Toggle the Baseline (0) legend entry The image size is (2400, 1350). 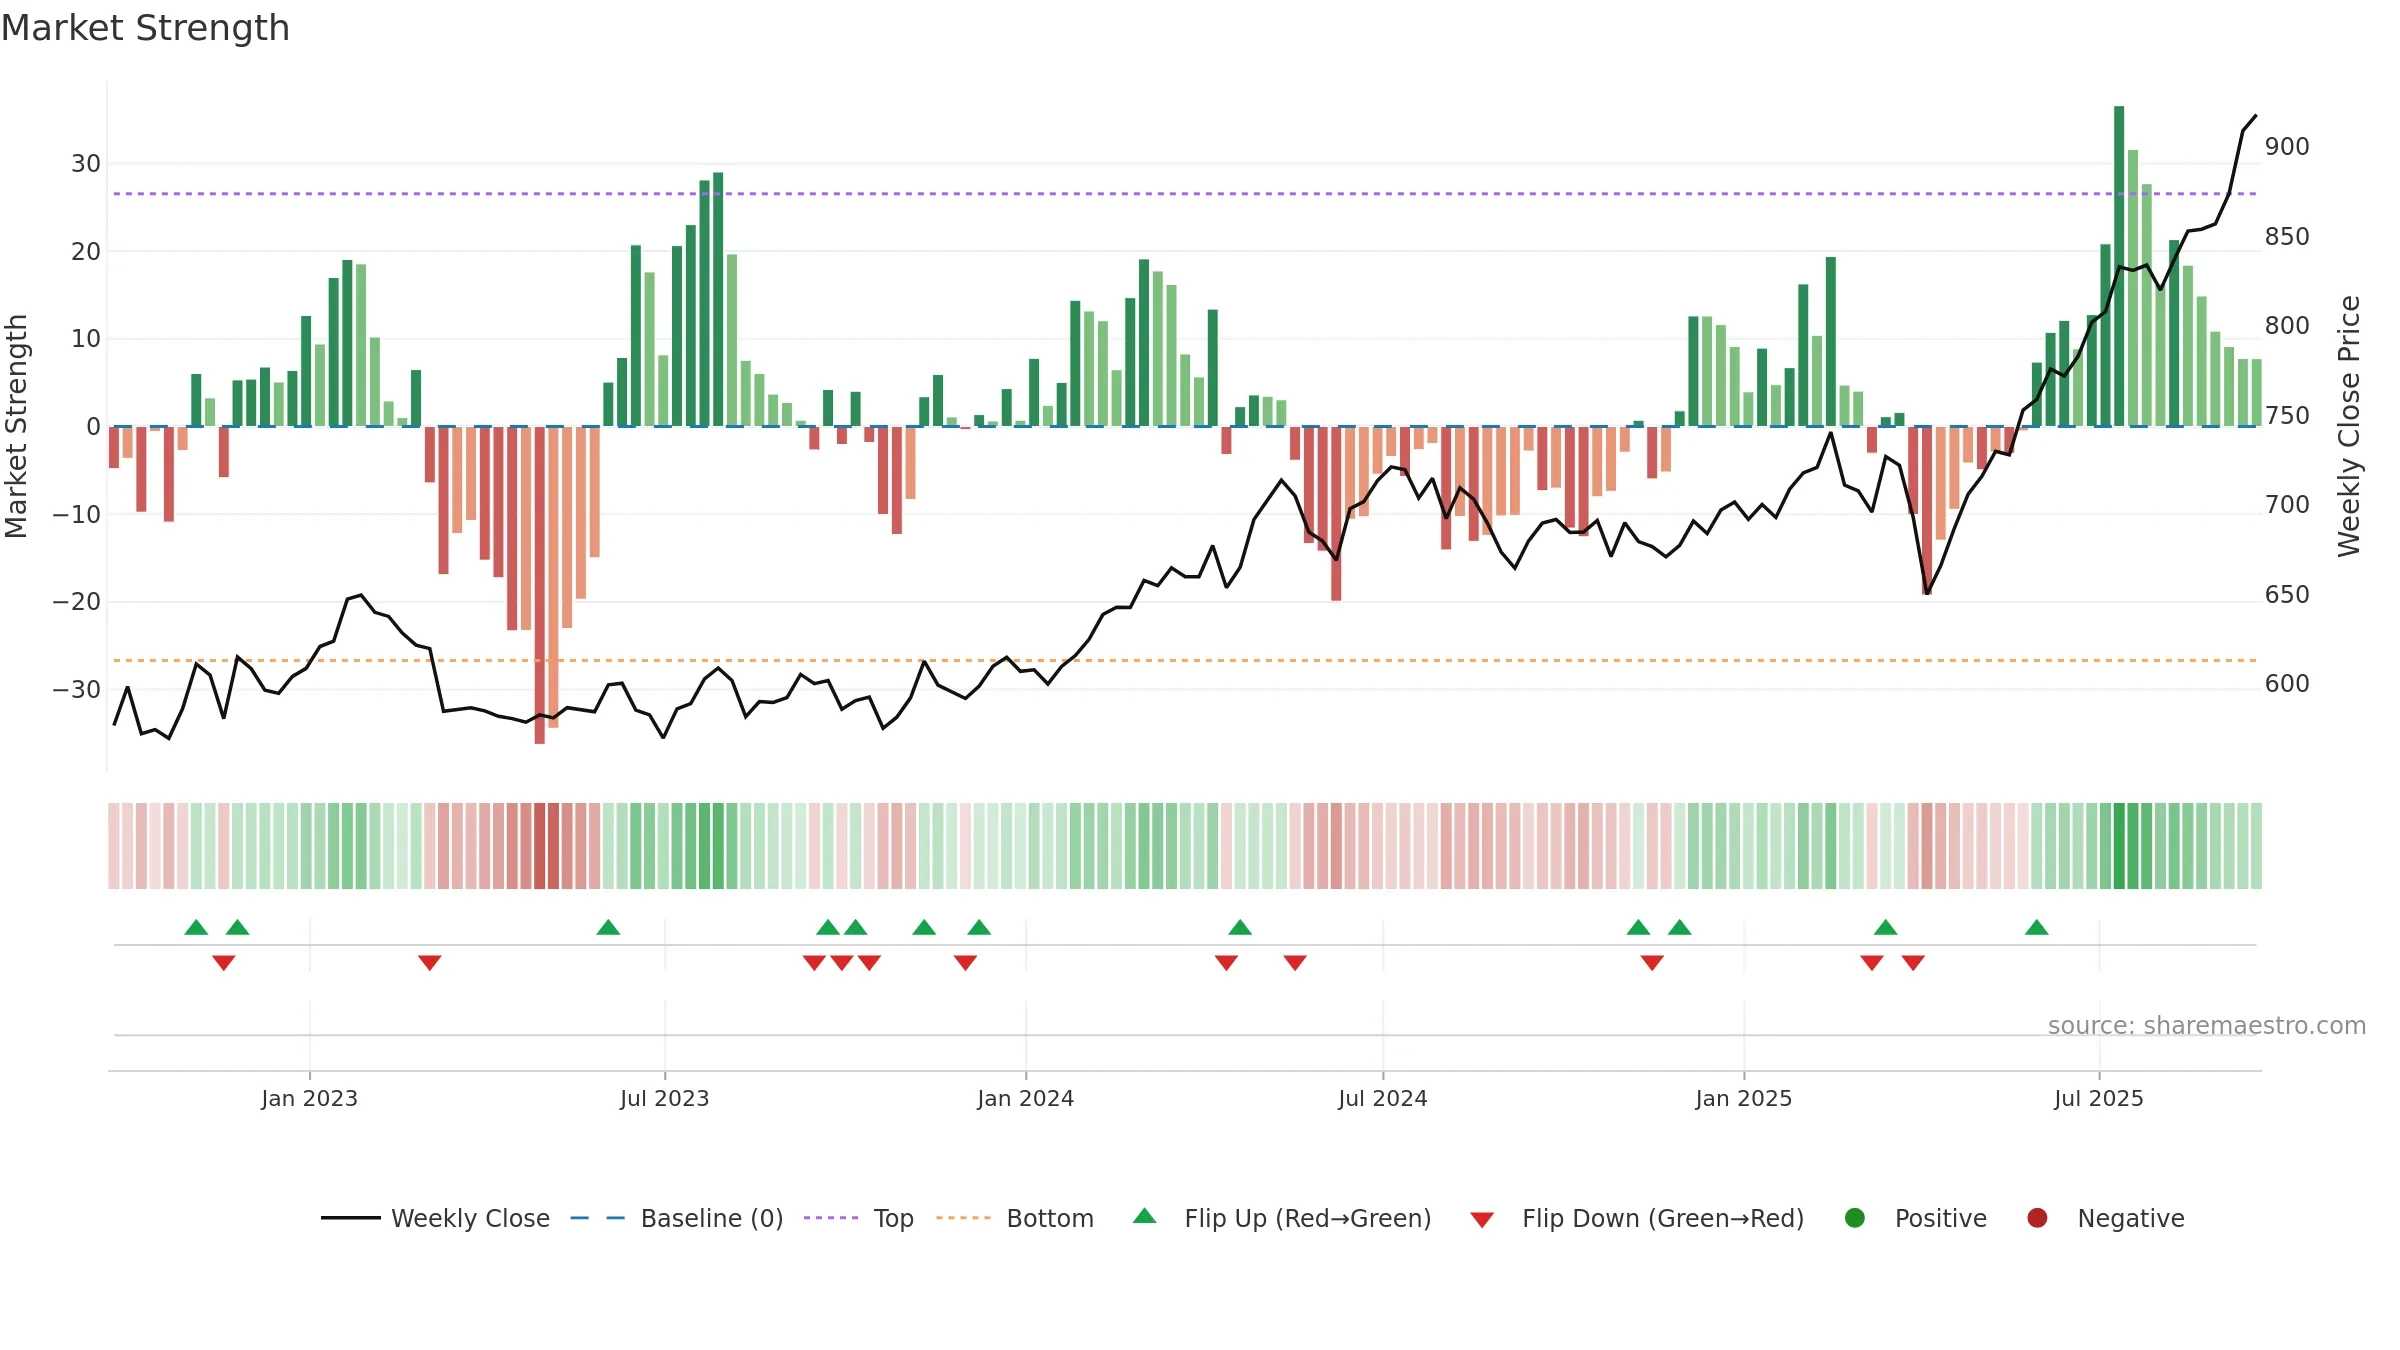[677, 1218]
